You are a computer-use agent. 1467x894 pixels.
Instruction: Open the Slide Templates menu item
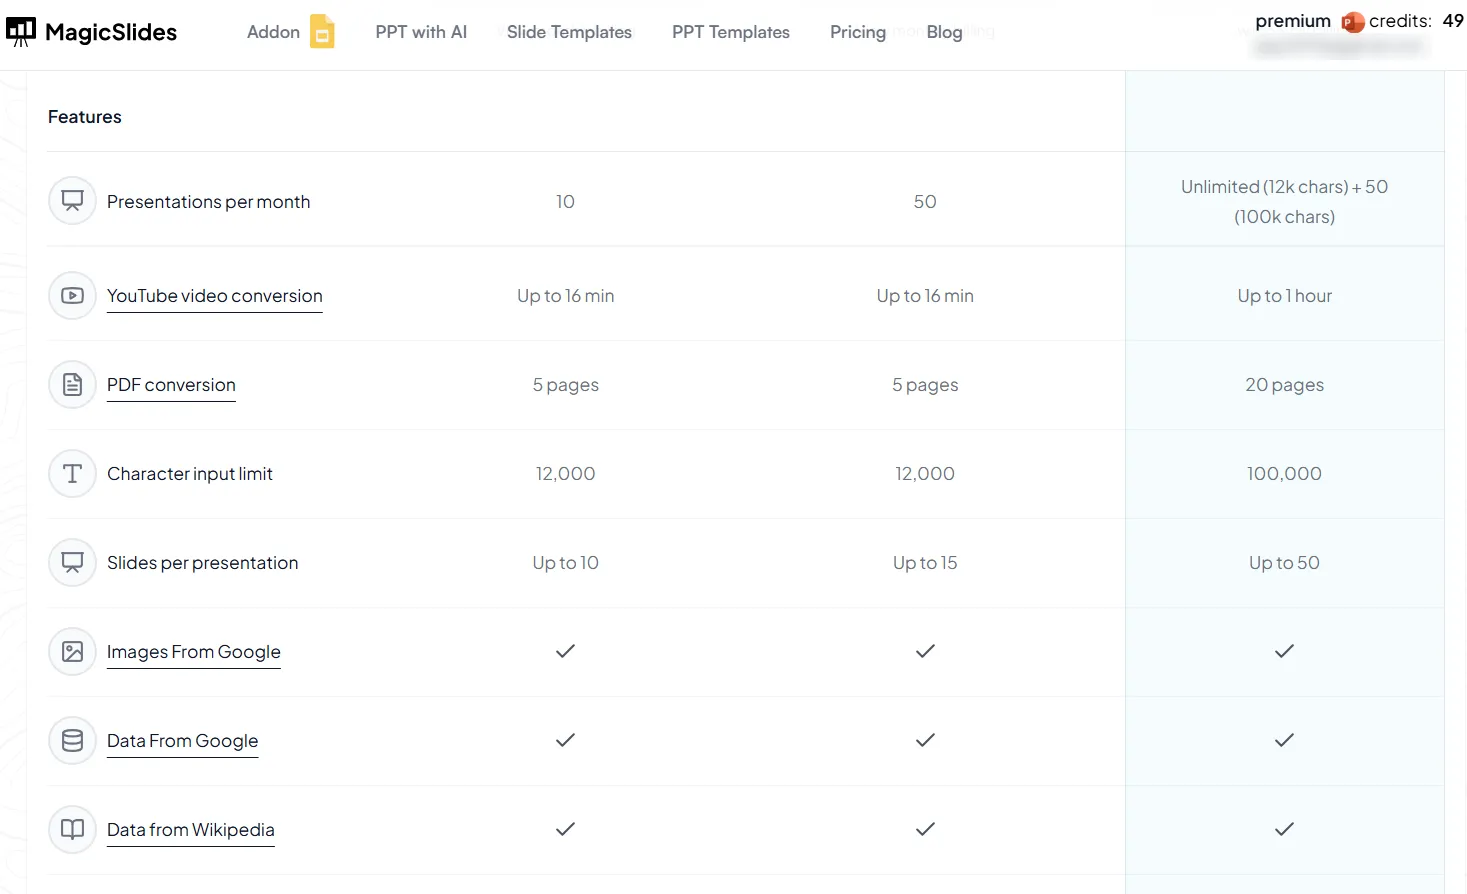[x=569, y=32]
